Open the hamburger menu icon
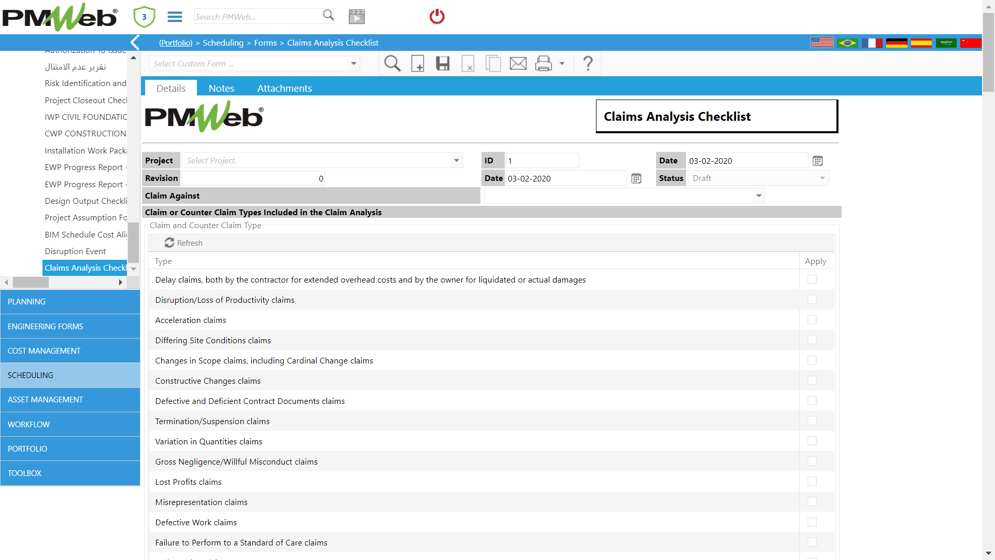The image size is (995, 560). pos(175,17)
